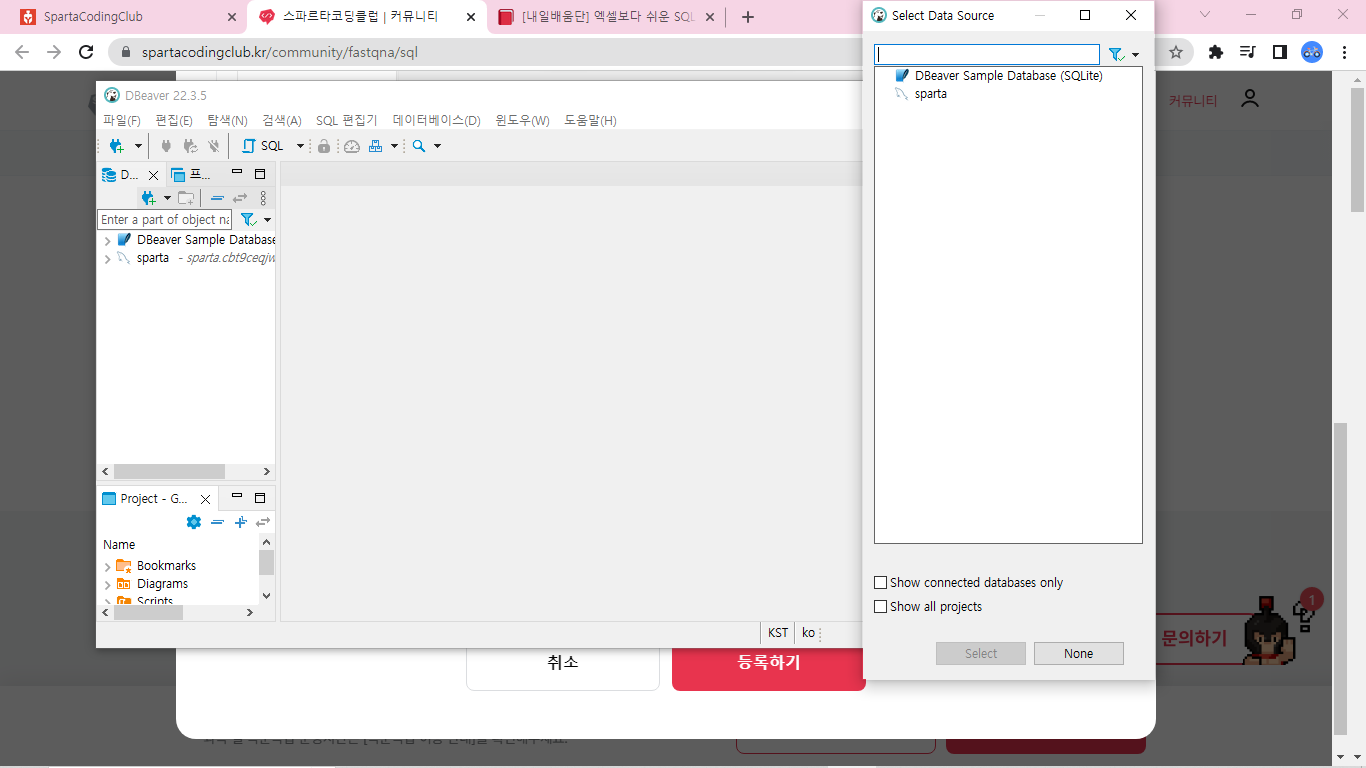Click the Database Navigator object name filter field
This screenshot has height=768, width=1366.
pos(165,220)
